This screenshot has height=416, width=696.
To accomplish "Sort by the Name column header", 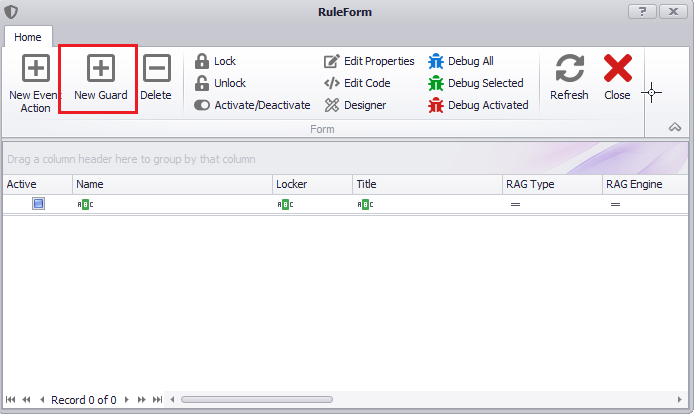I will [x=172, y=184].
